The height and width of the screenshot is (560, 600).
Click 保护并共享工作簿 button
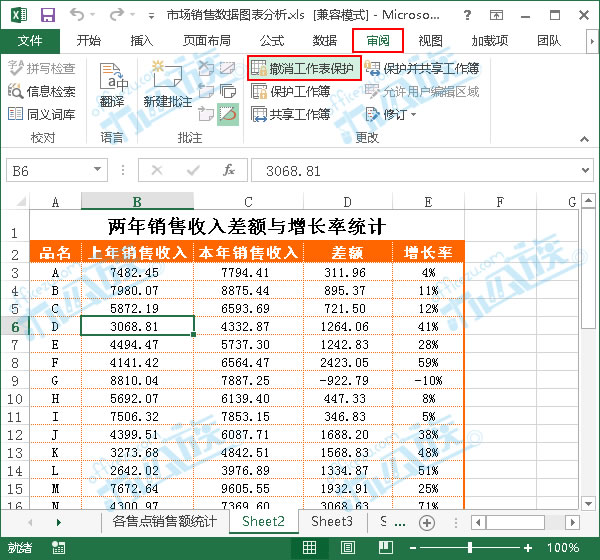click(x=422, y=68)
